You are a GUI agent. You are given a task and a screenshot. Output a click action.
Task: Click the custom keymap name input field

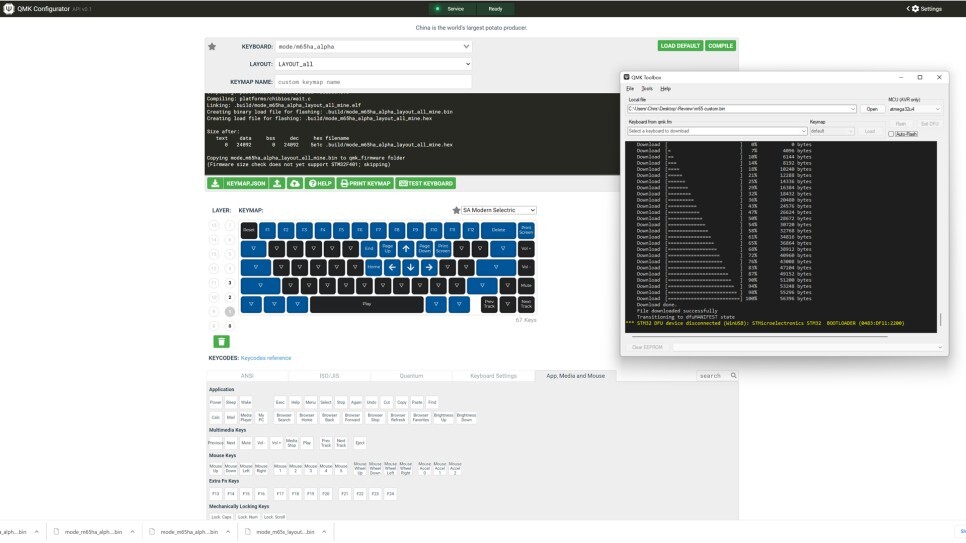[373, 82]
